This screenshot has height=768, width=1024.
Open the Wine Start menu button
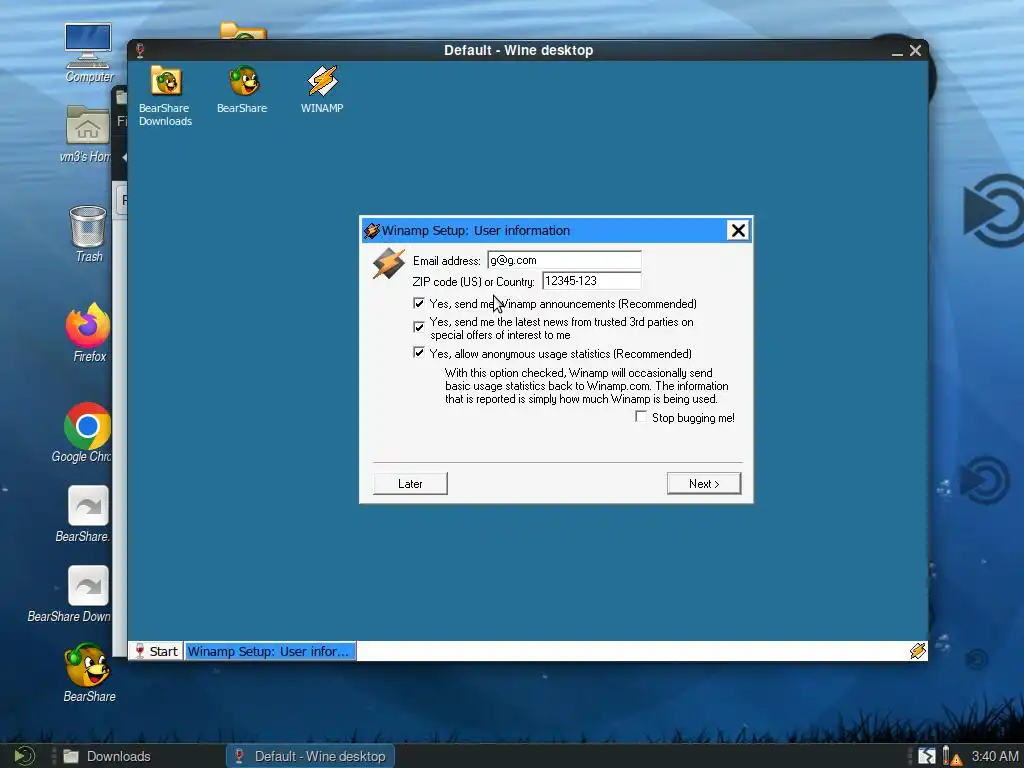click(x=156, y=651)
